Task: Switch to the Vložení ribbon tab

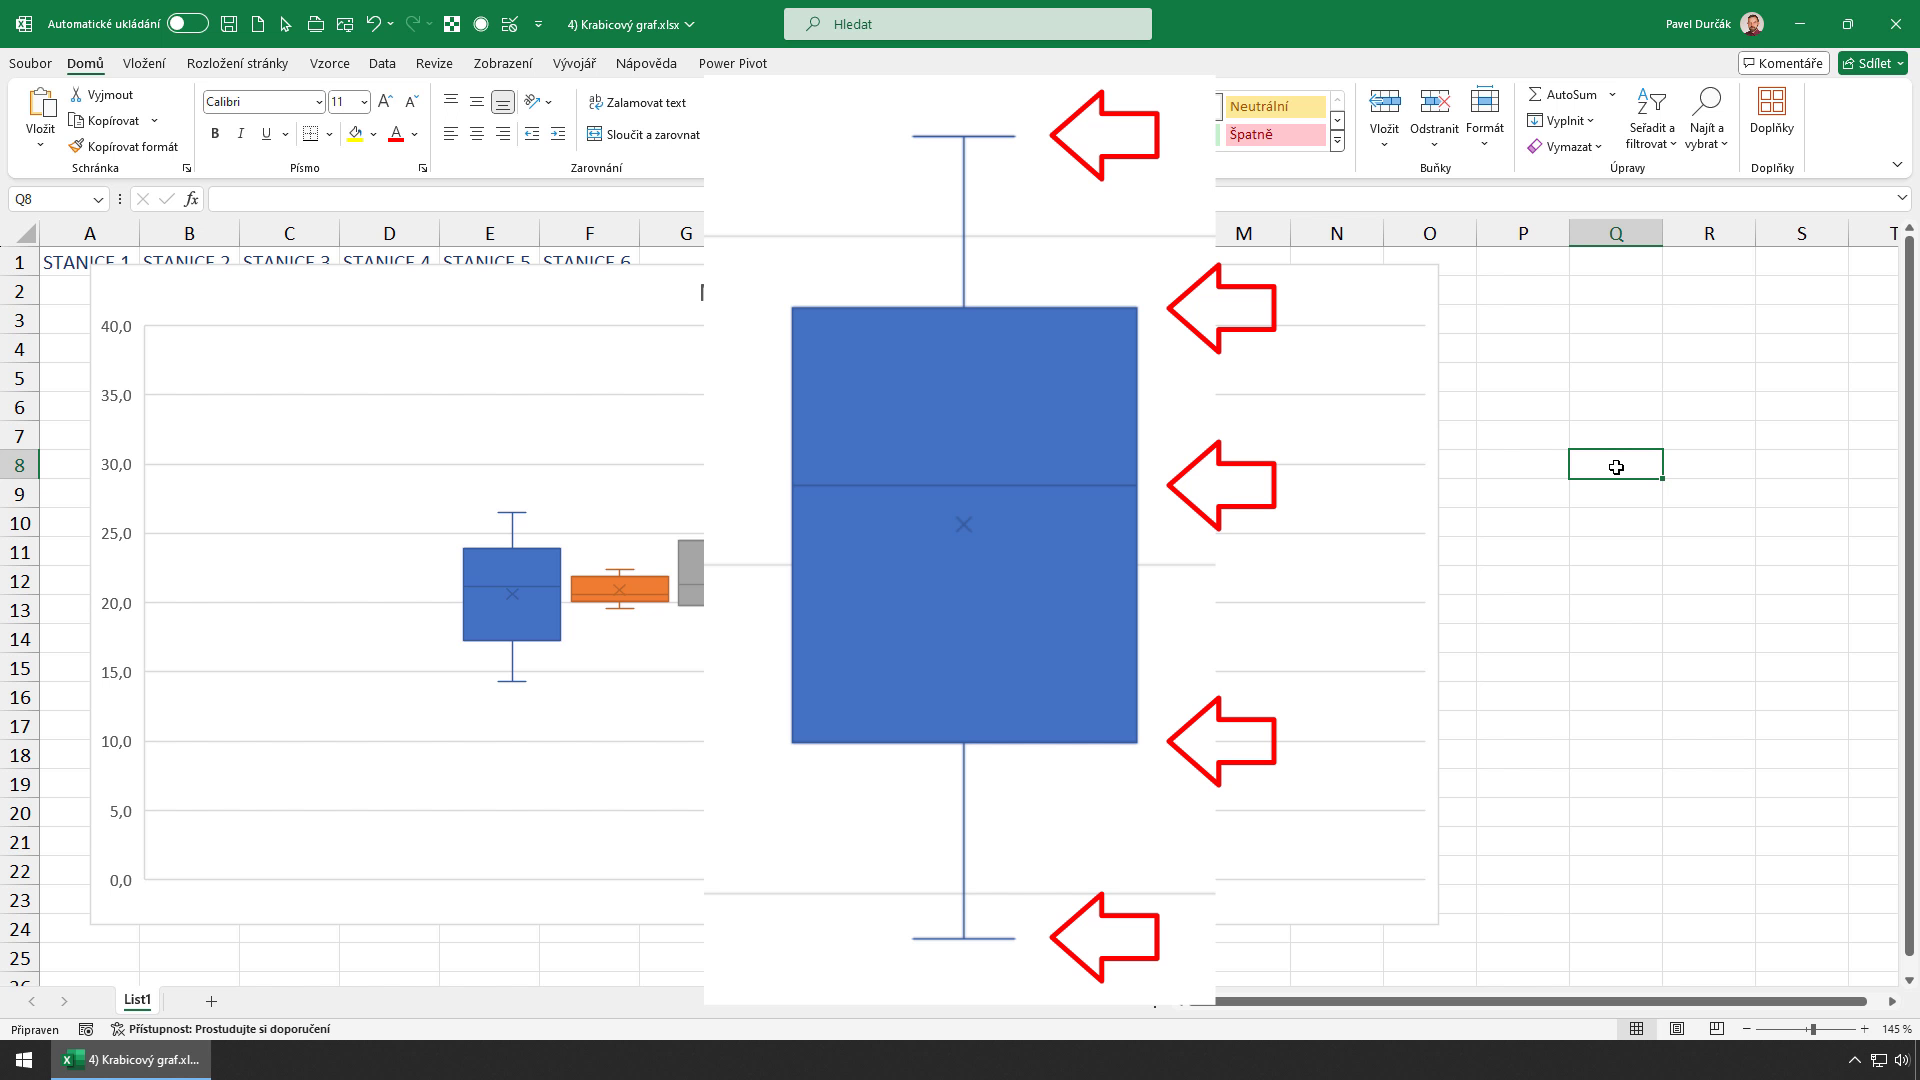Action: click(x=144, y=63)
